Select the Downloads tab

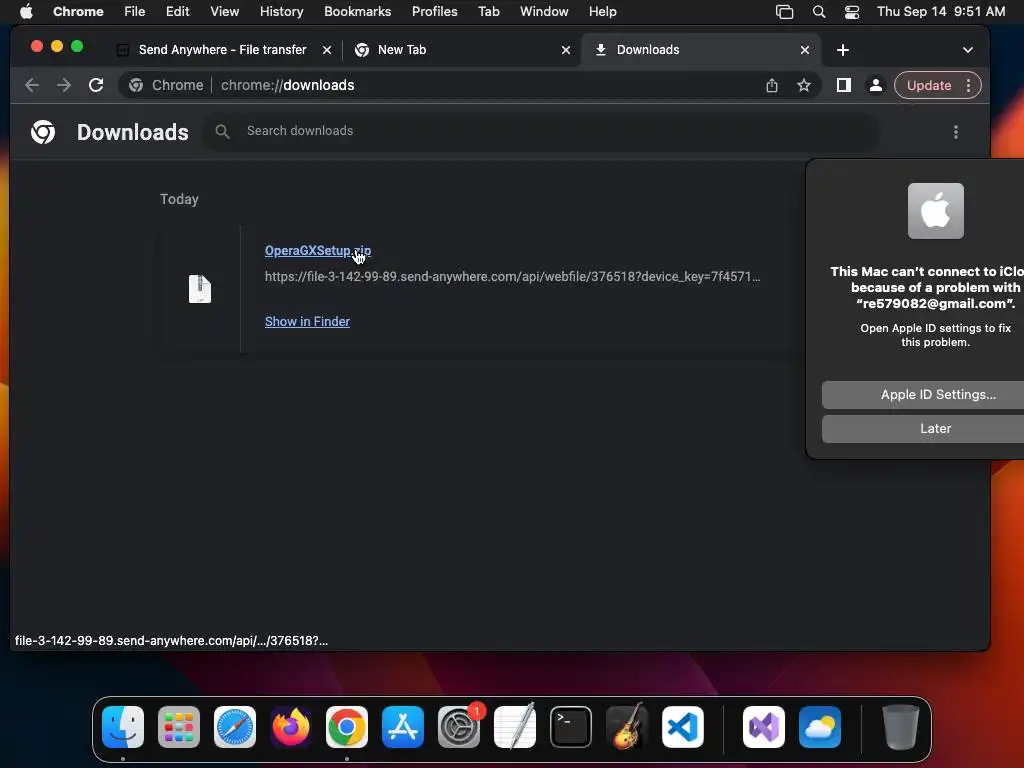[702, 50]
